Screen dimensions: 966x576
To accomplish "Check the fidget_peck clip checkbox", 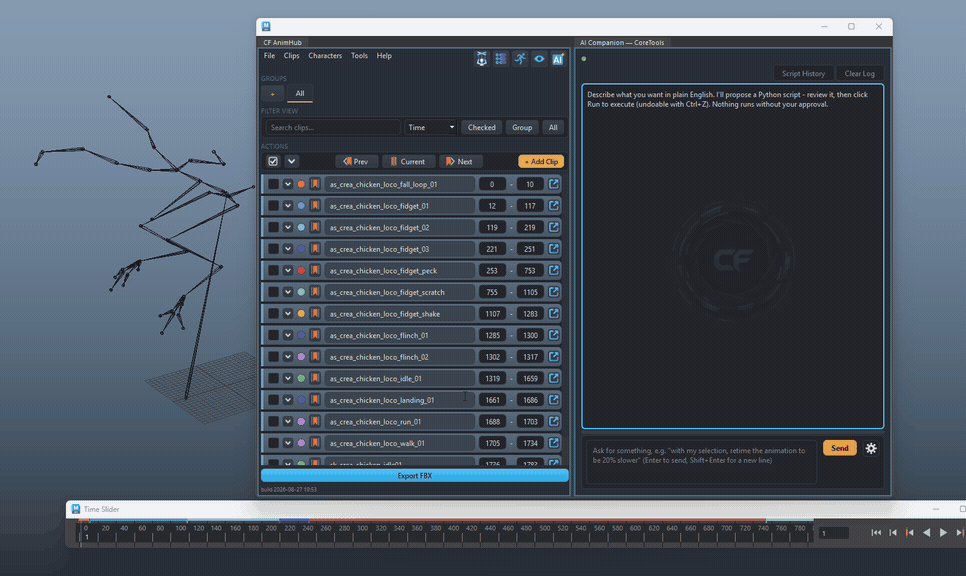I will pyautogui.click(x=273, y=270).
